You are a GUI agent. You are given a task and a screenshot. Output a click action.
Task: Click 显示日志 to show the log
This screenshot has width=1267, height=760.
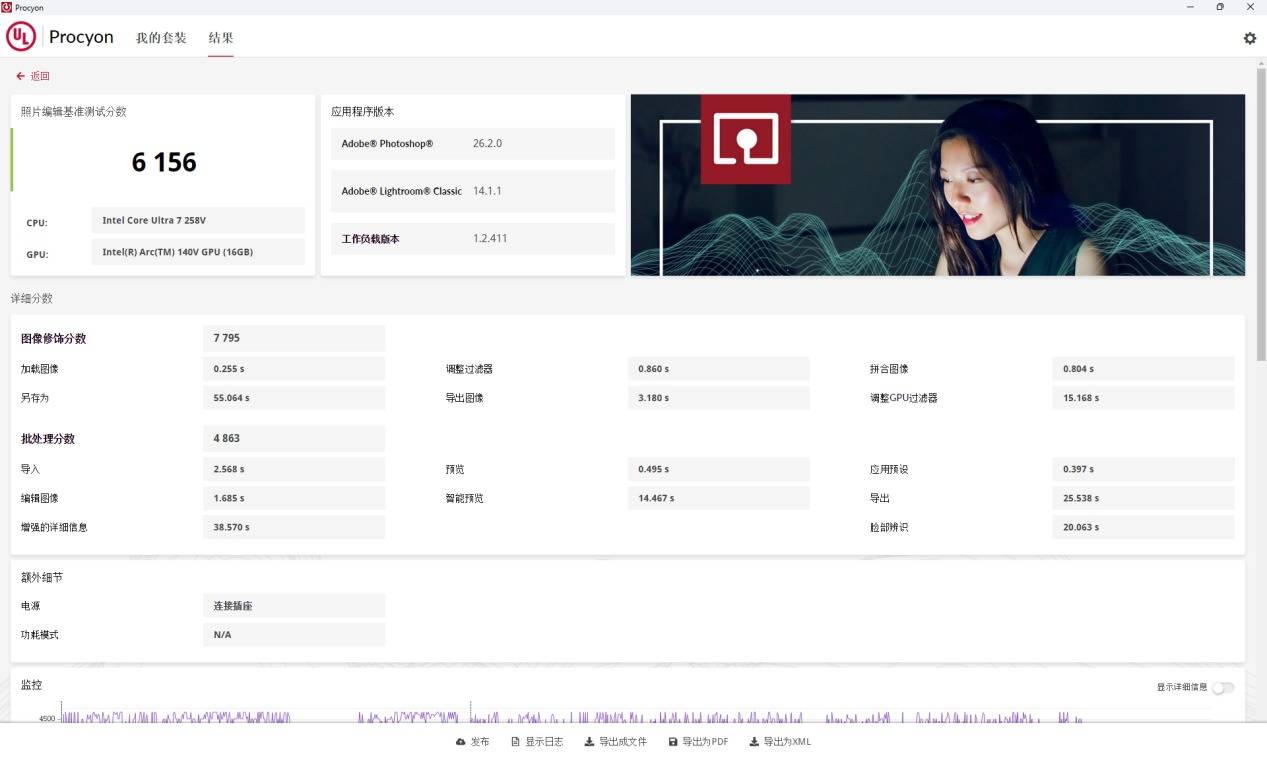(537, 742)
